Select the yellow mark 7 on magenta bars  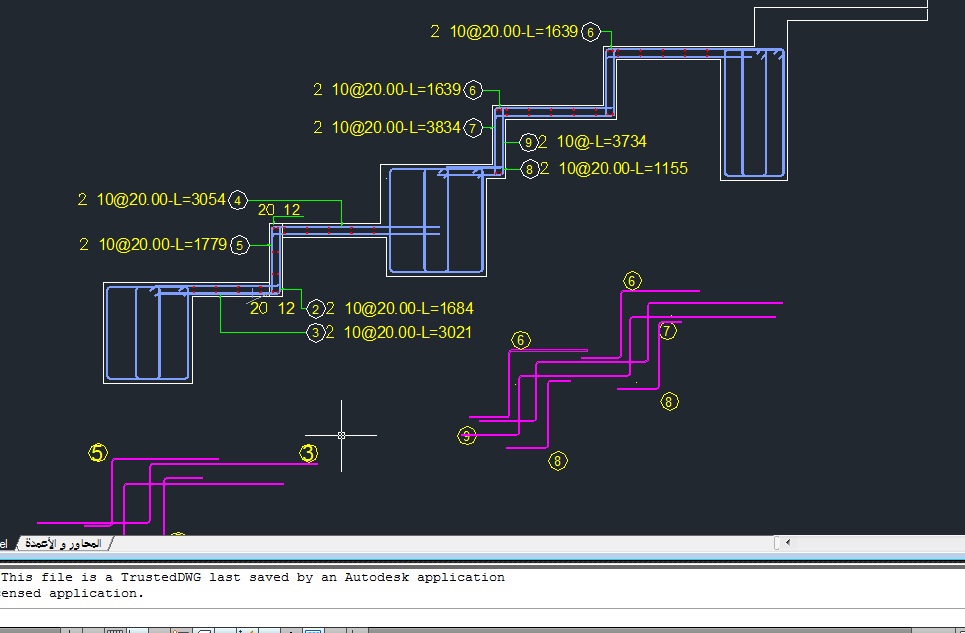(668, 332)
